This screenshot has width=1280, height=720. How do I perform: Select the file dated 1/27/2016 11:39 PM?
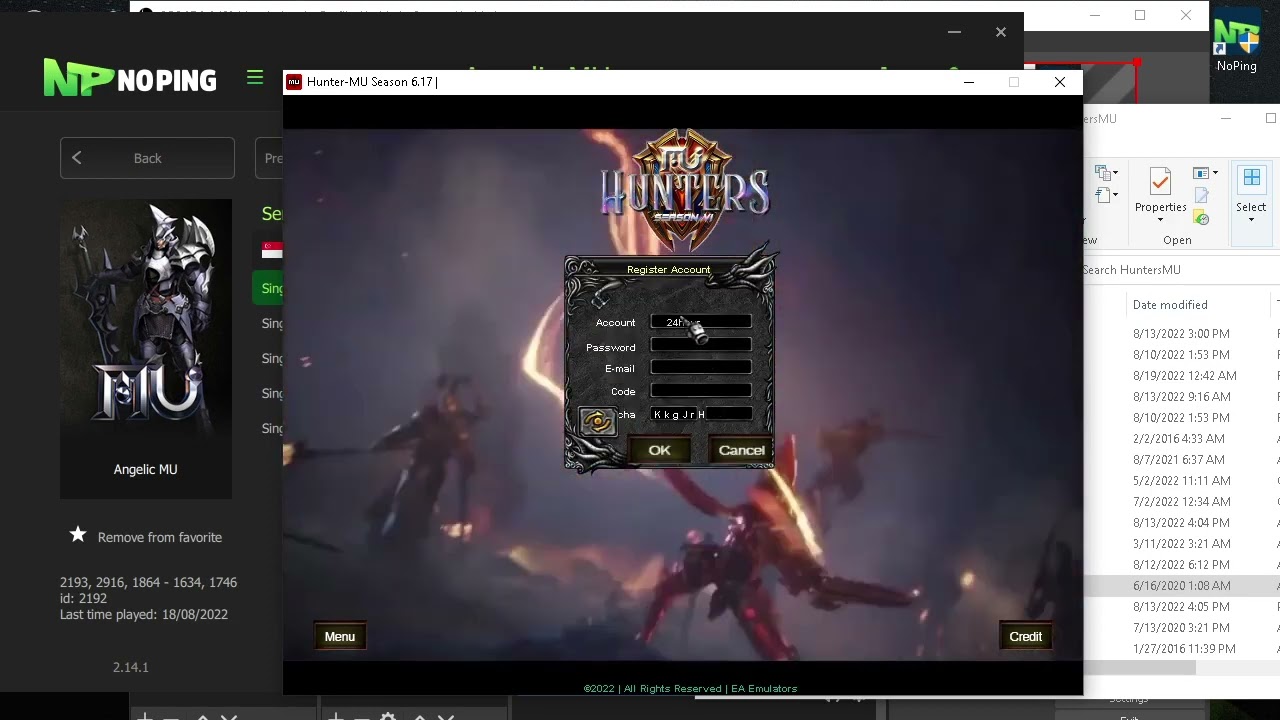click(1184, 649)
